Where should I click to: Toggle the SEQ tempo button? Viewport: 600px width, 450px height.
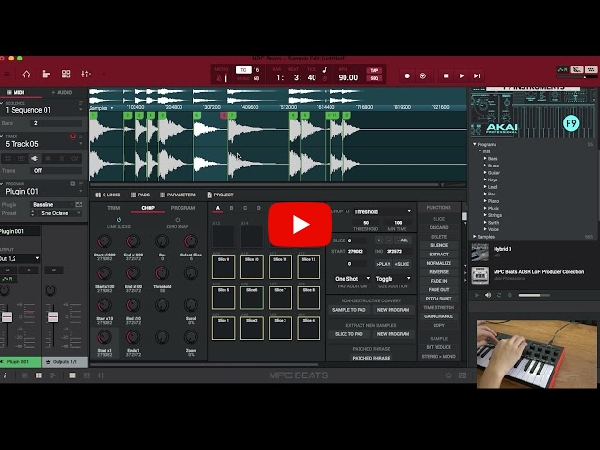pyautogui.click(x=374, y=78)
